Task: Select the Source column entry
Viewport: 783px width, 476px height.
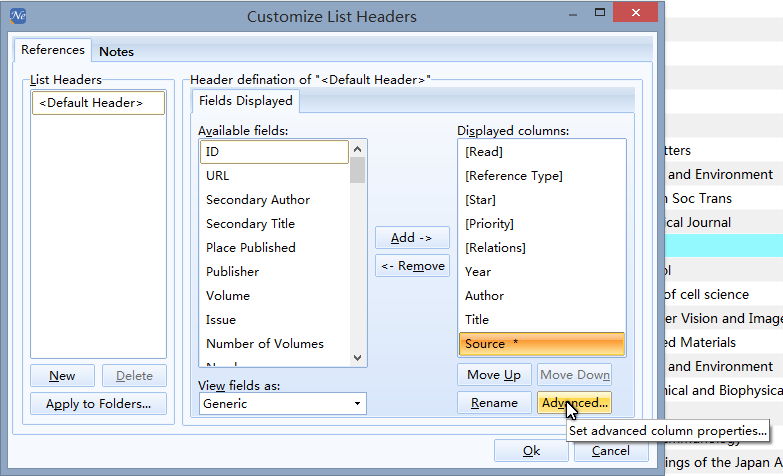Action: [541, 344]
